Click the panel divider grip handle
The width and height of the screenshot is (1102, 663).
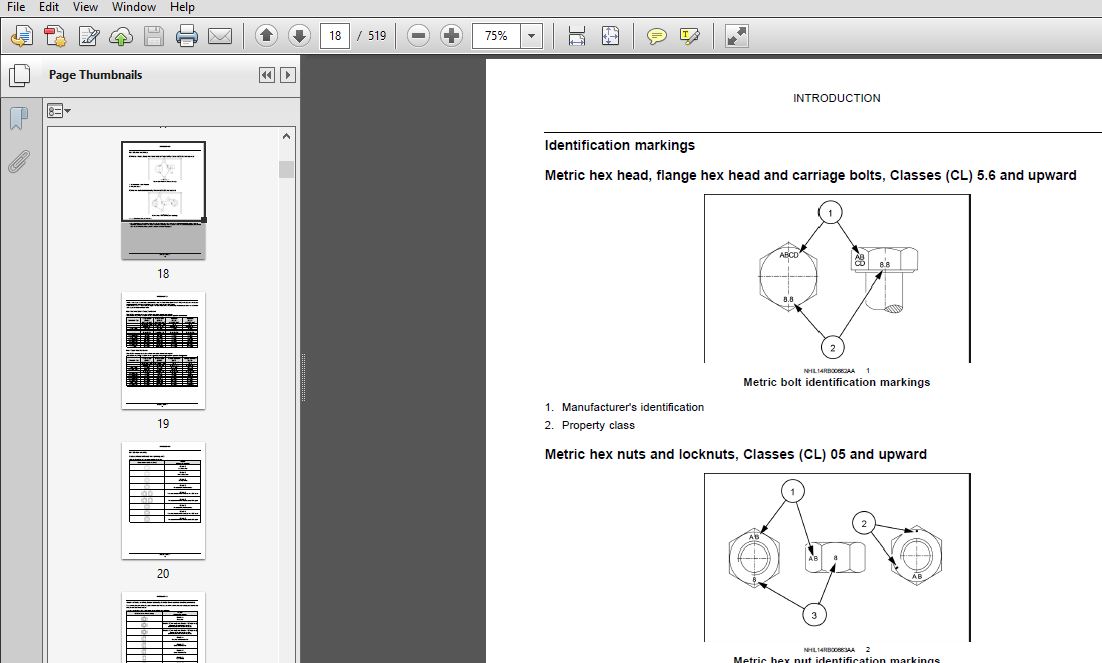pyautogui.click(x=303, y=378)
